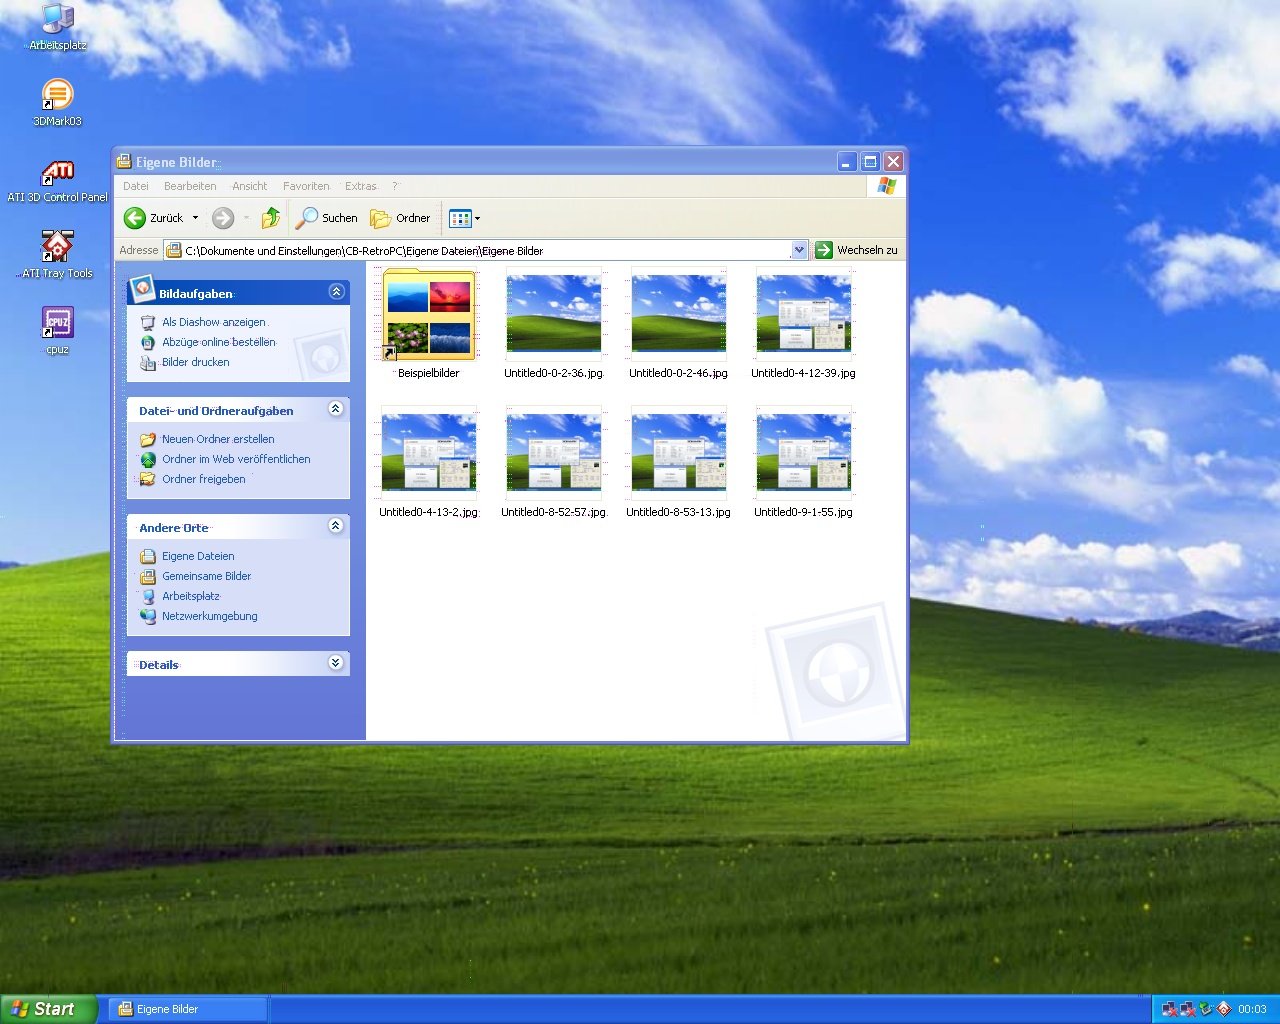Go to Gemeinsame Bilder link
The height and width of the screenshot is (1024, 1280).
point(207,576)
